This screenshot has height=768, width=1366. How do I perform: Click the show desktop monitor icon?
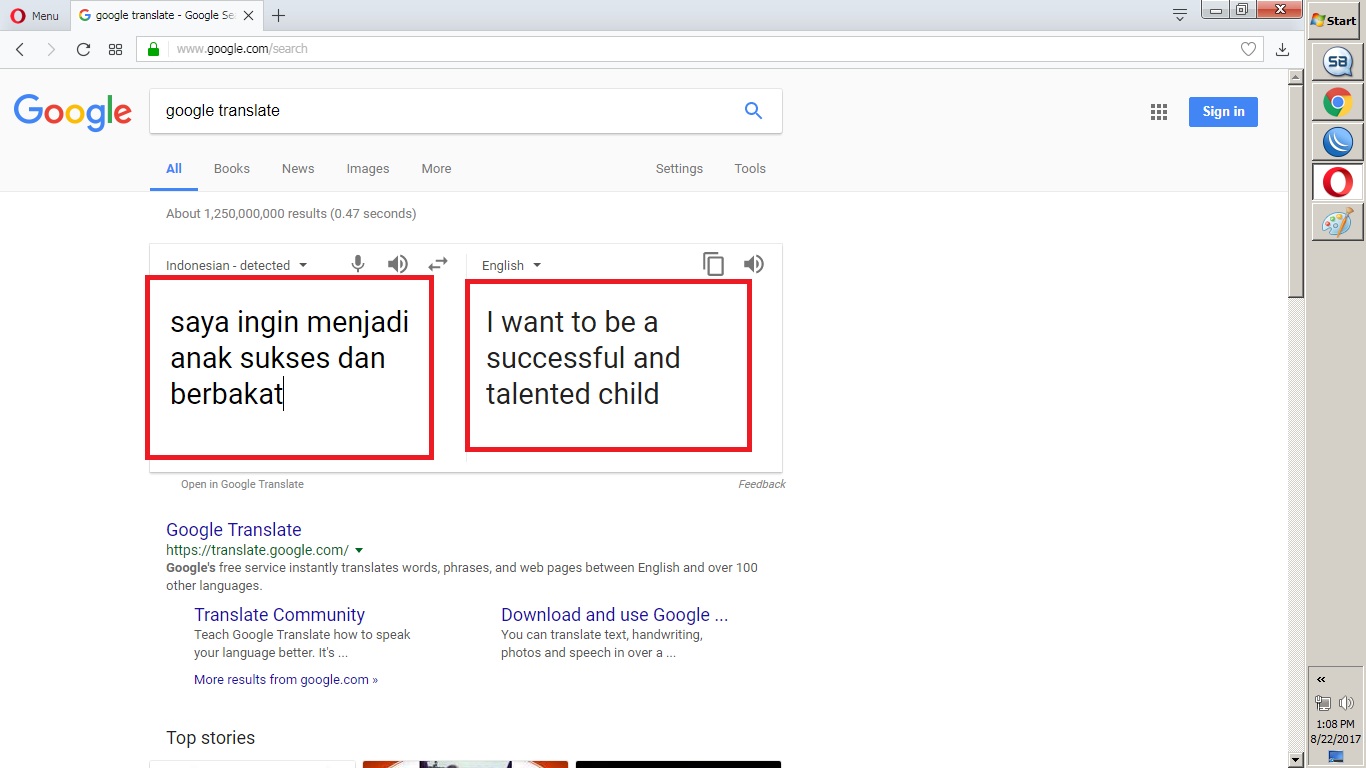pos(1335,757)
